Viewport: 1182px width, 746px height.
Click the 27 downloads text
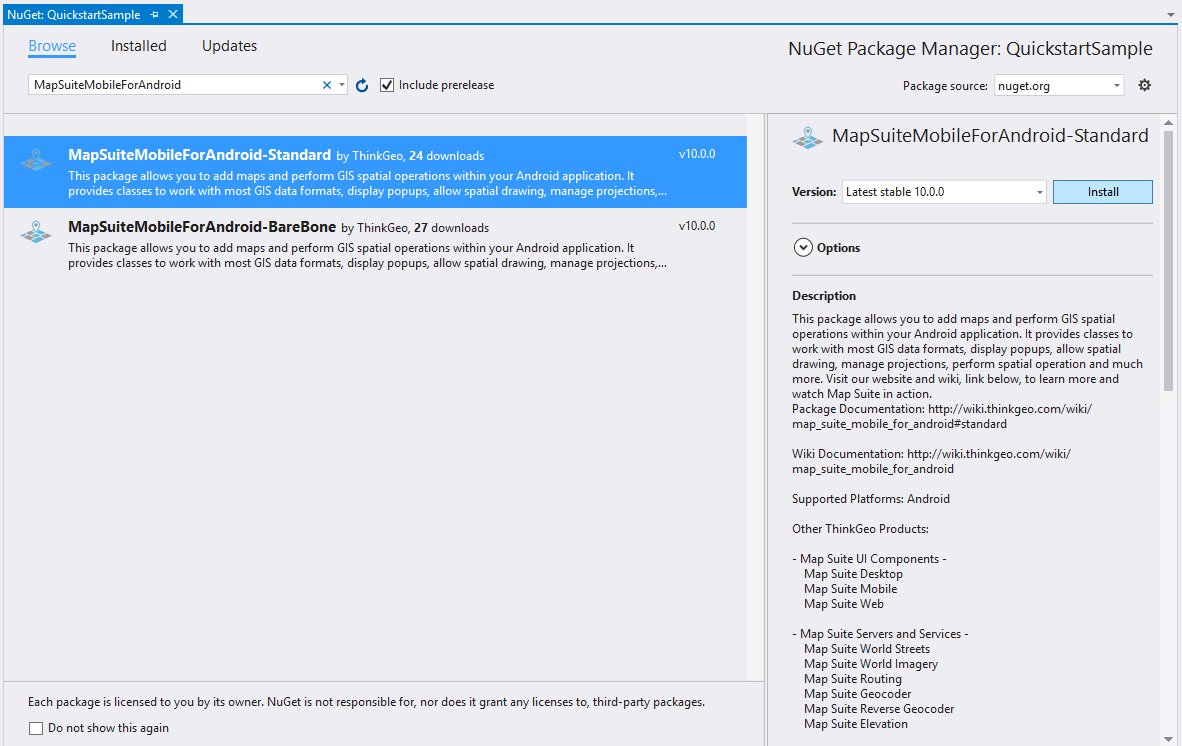pos(452,228)
